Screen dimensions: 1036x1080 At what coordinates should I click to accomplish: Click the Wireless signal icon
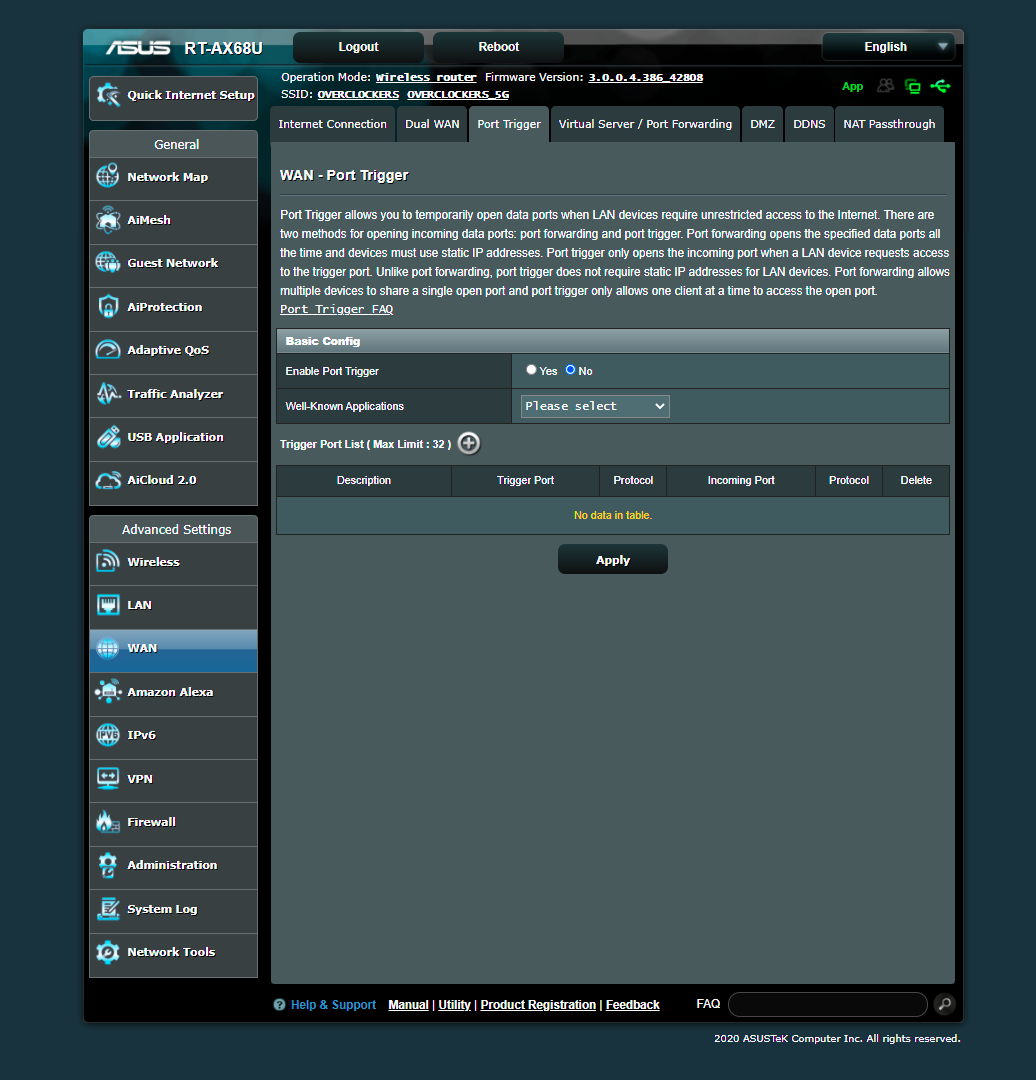click(x=108, y=561)
